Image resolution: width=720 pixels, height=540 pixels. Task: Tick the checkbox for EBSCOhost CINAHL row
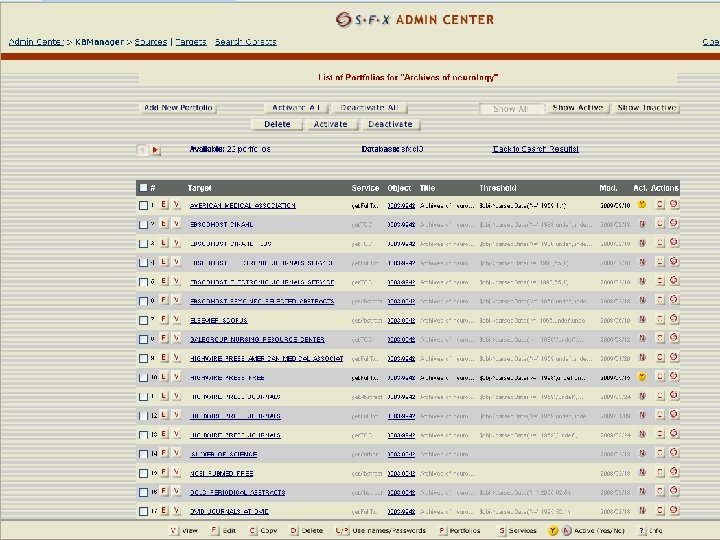[143, 225]
